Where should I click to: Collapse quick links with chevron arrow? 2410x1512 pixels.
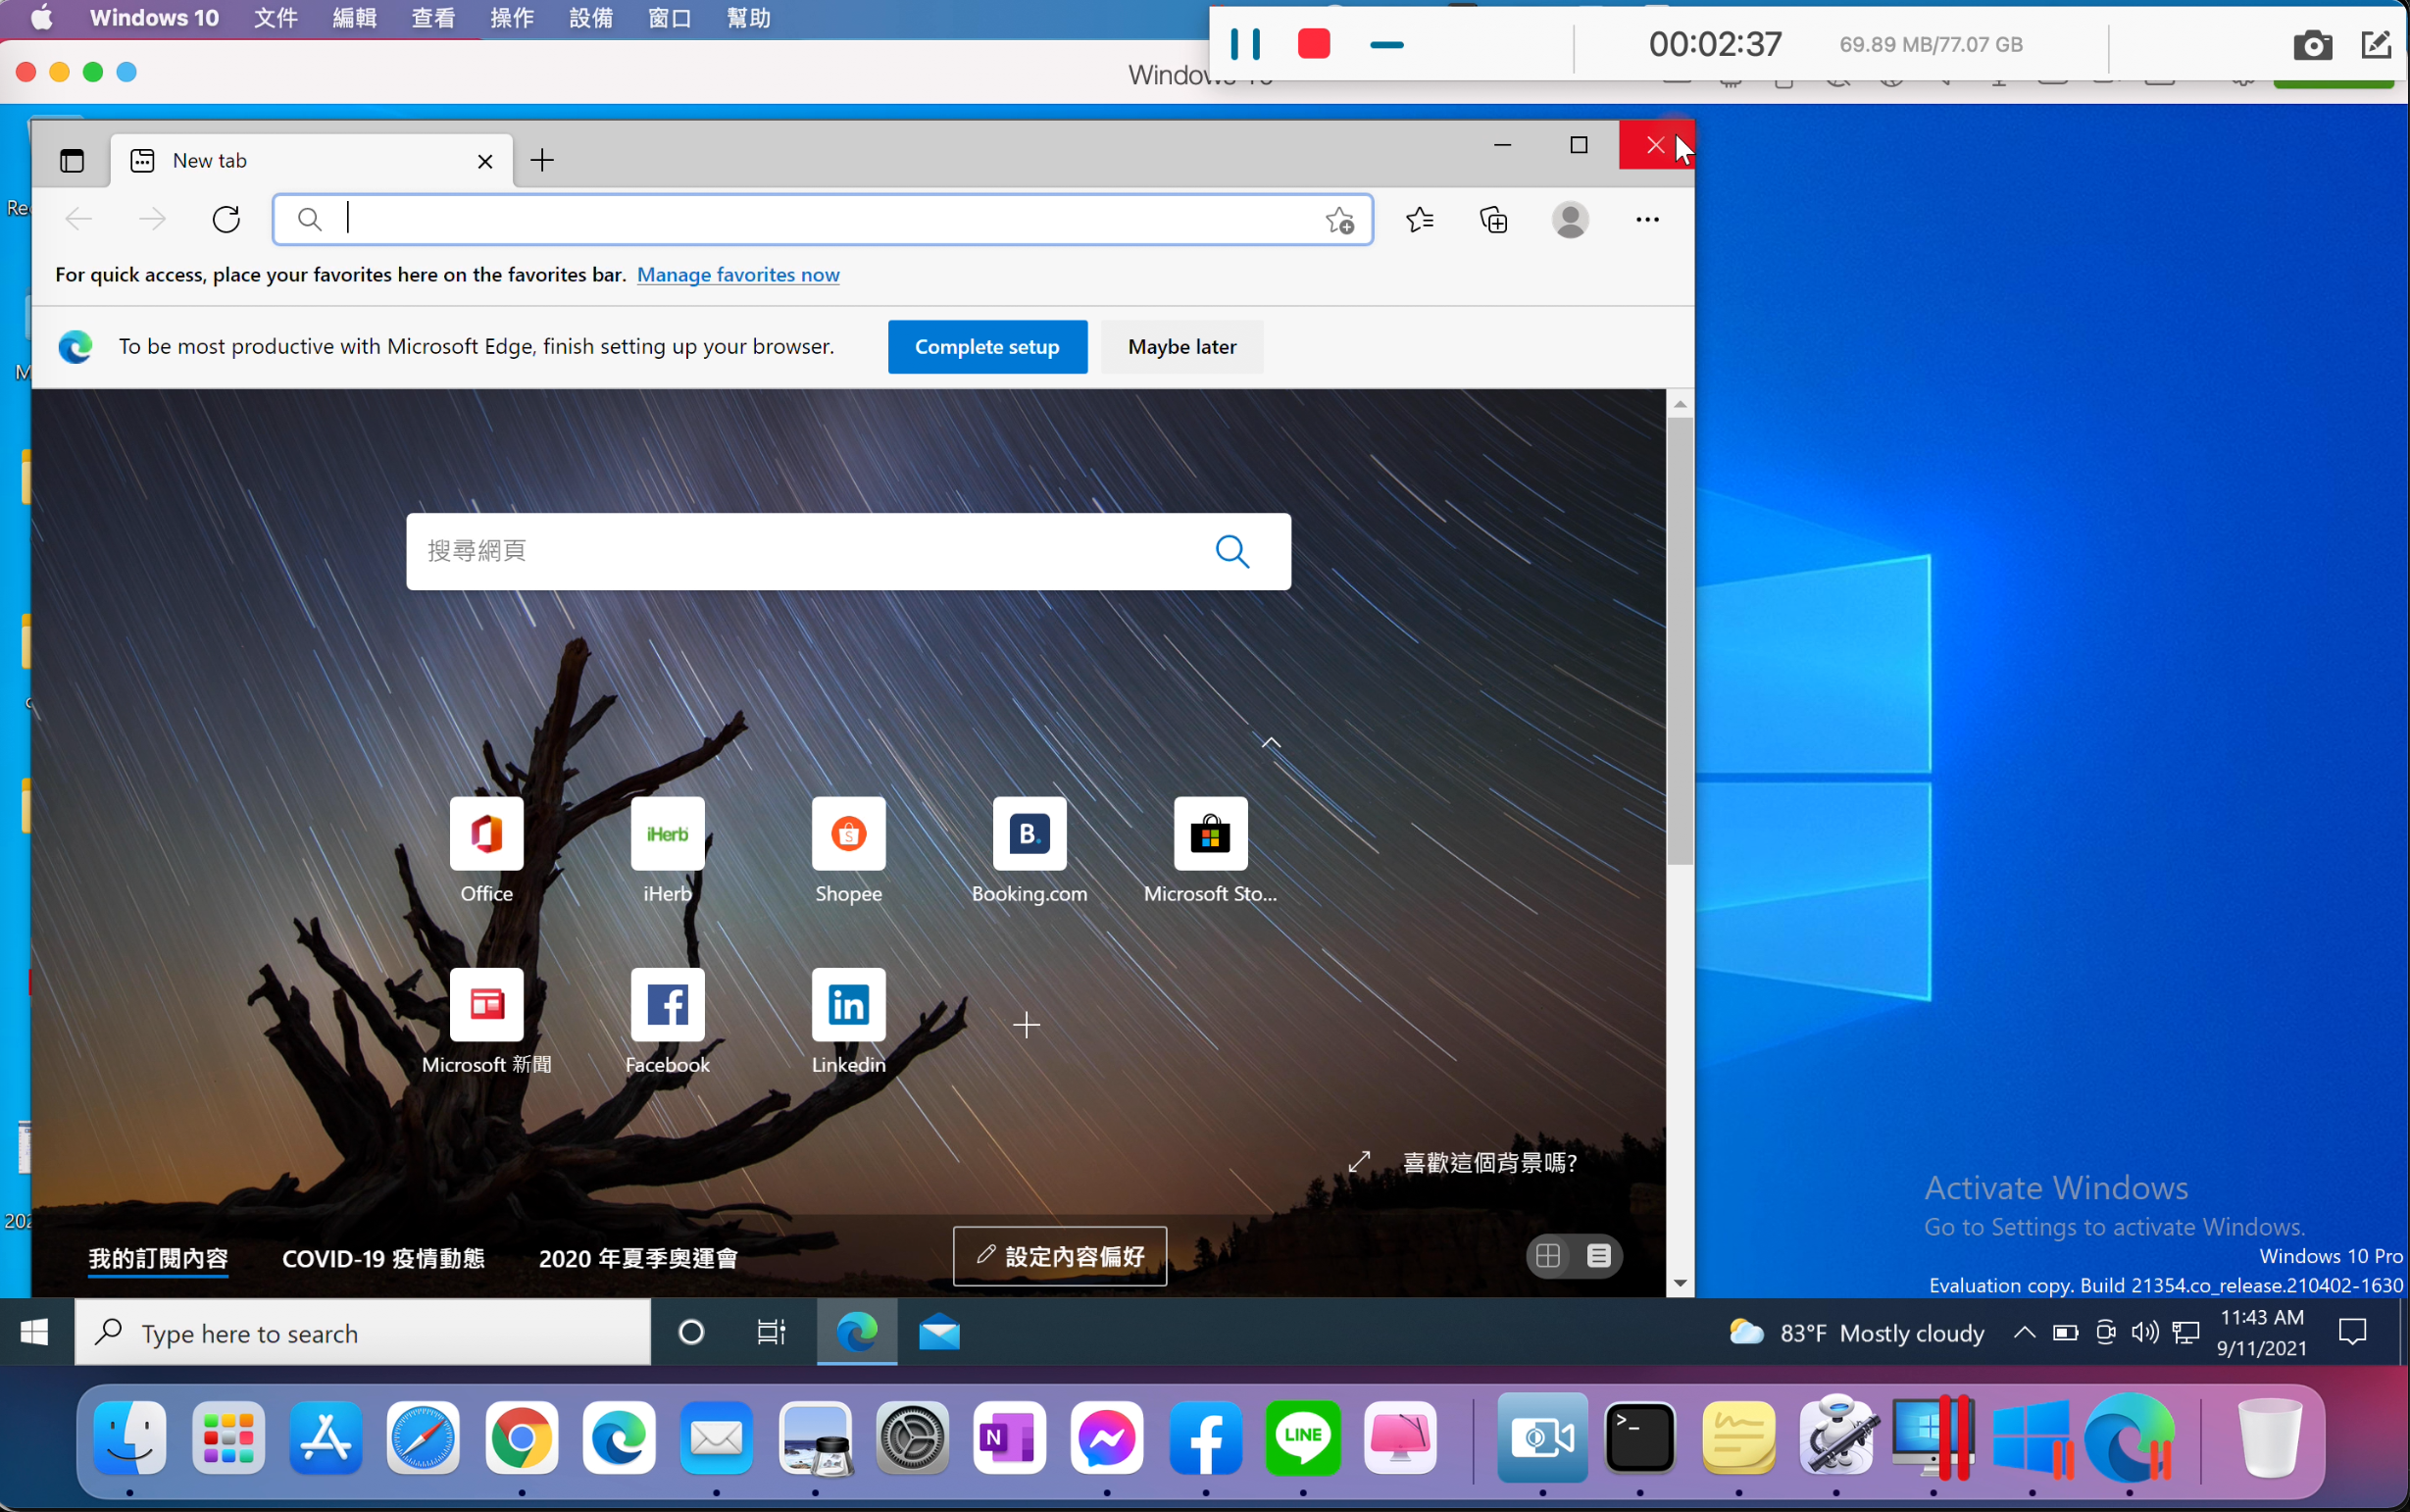[1270, 743]
